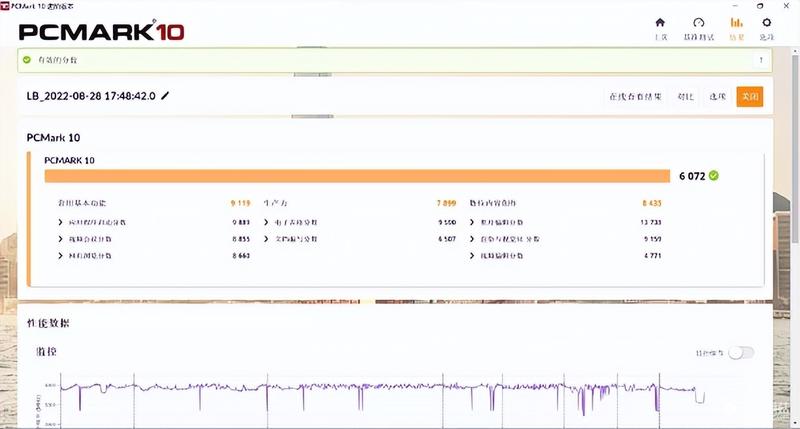Click the orange PCMARK 10 score bar
The image size is (800, 429).
coord(357,176)
